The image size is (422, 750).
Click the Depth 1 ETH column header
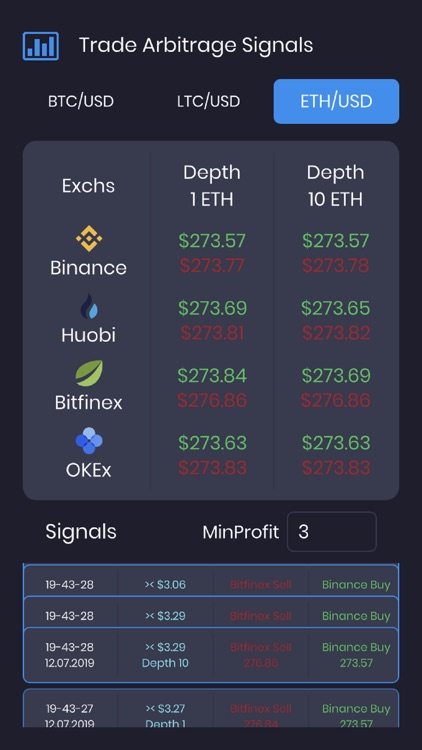(x=211, y=186)
